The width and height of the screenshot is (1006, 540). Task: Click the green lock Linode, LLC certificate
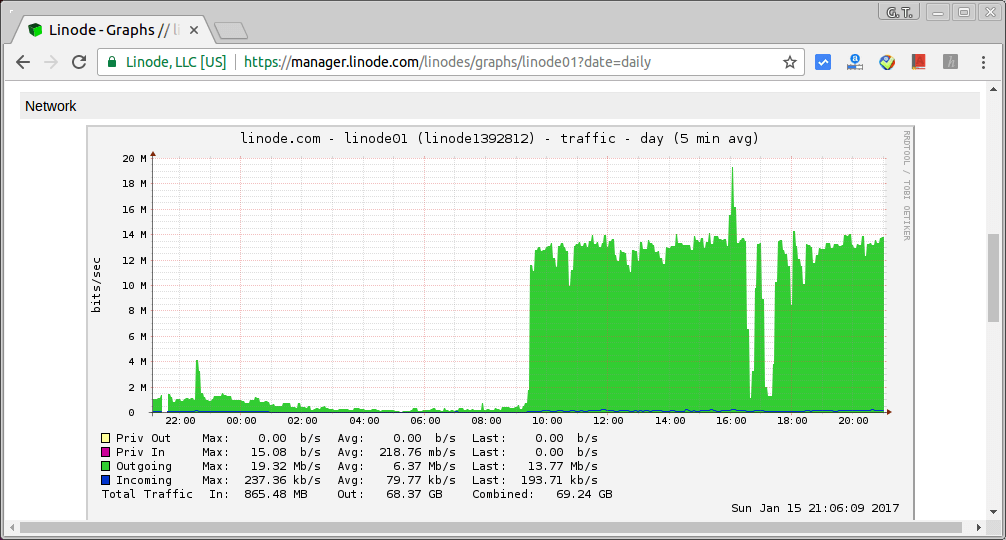(x=166, y=62)
